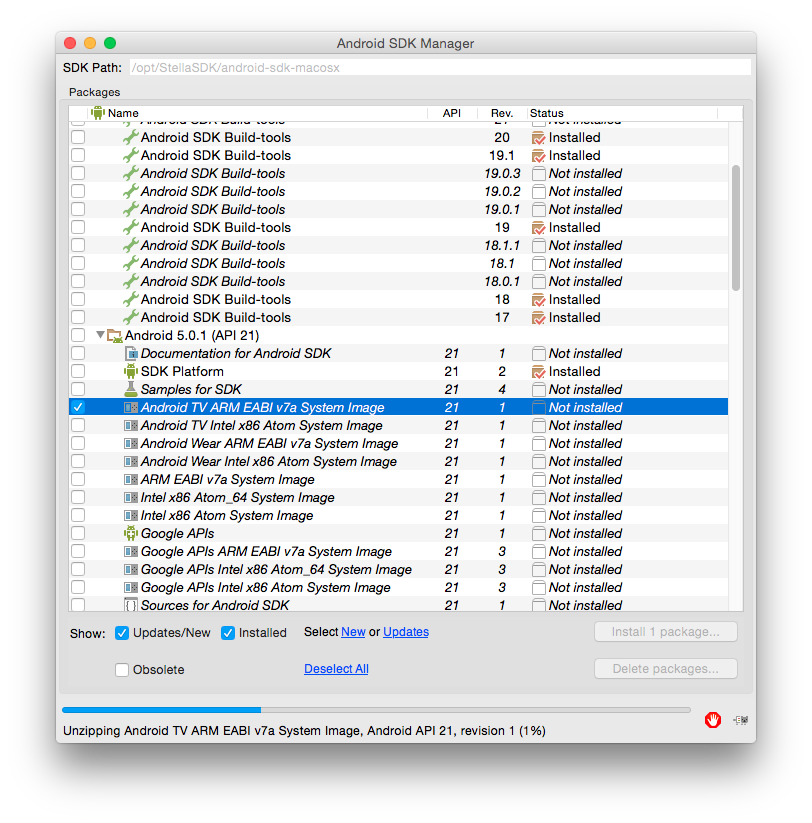
Task: Select New packages link
Action: pyautogui.click(x=353, y=632)
